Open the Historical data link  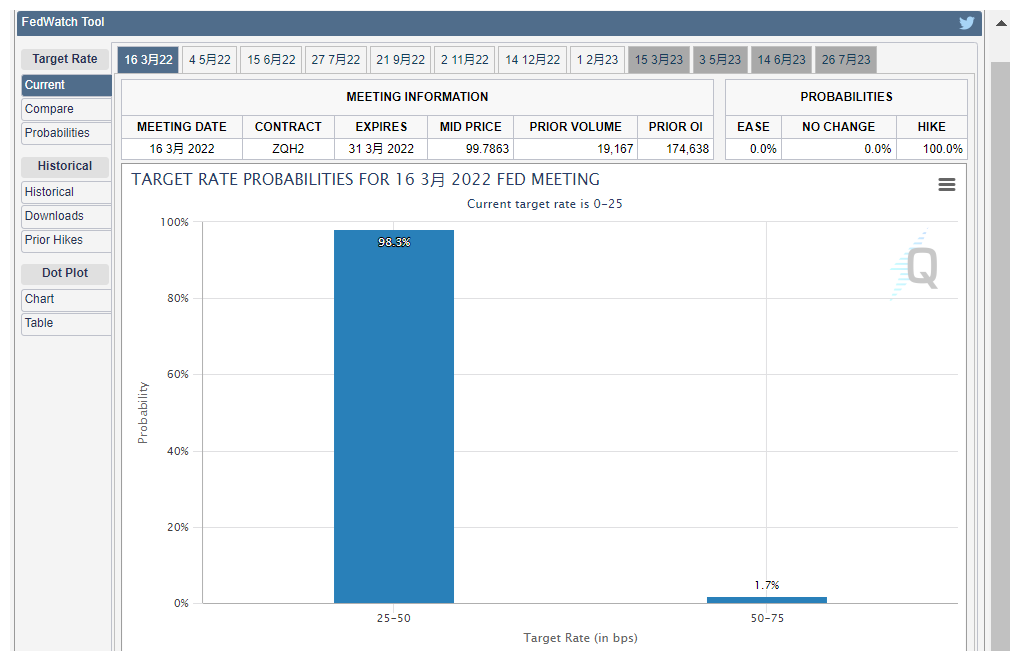point(66,192)
